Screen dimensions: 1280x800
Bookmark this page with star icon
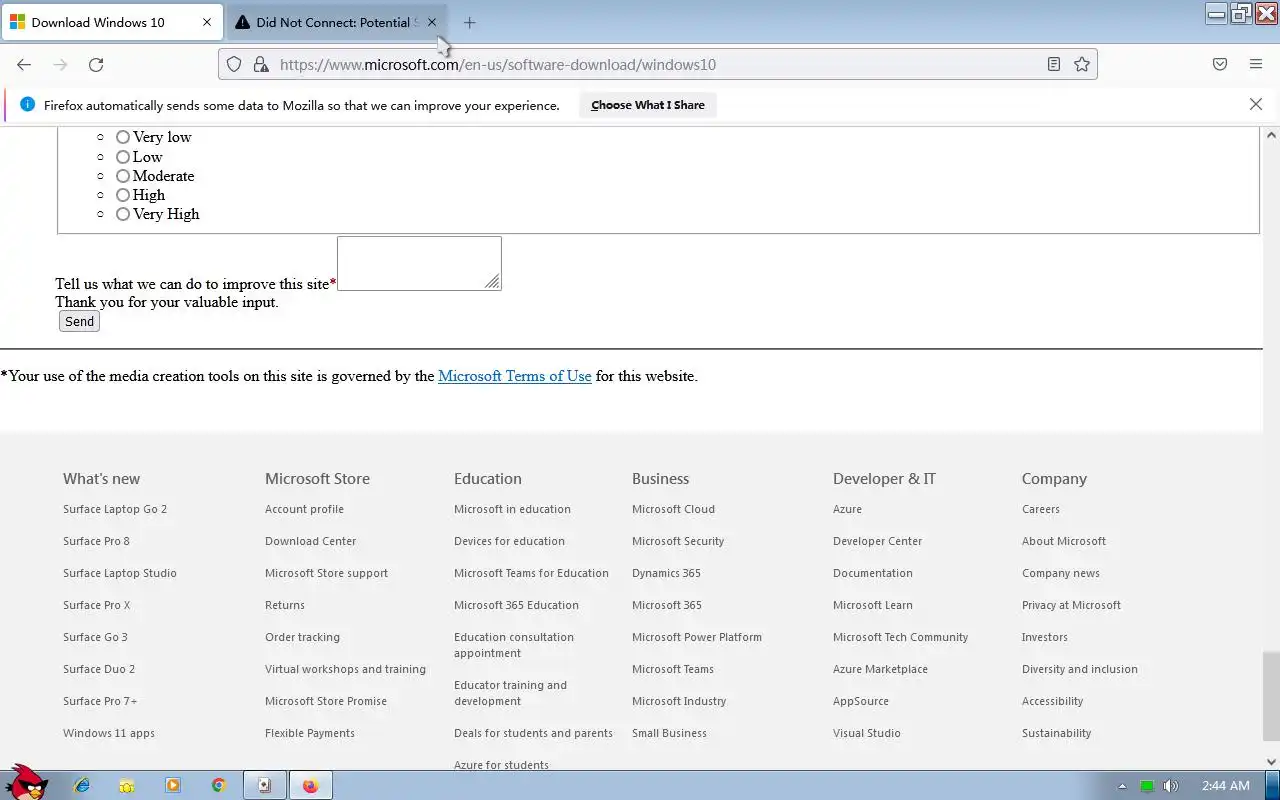(1082, 64)
